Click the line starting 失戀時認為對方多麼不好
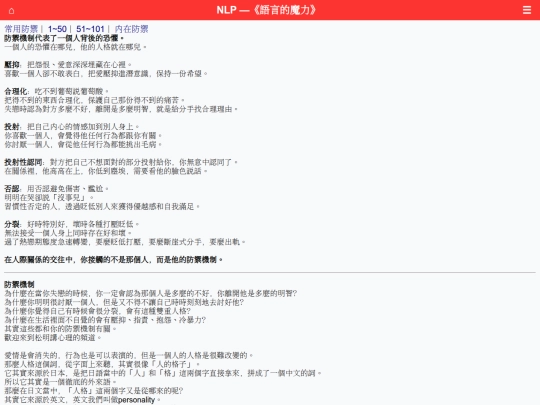The width and height of the screenshot is (540, 405). coord(121,109)
